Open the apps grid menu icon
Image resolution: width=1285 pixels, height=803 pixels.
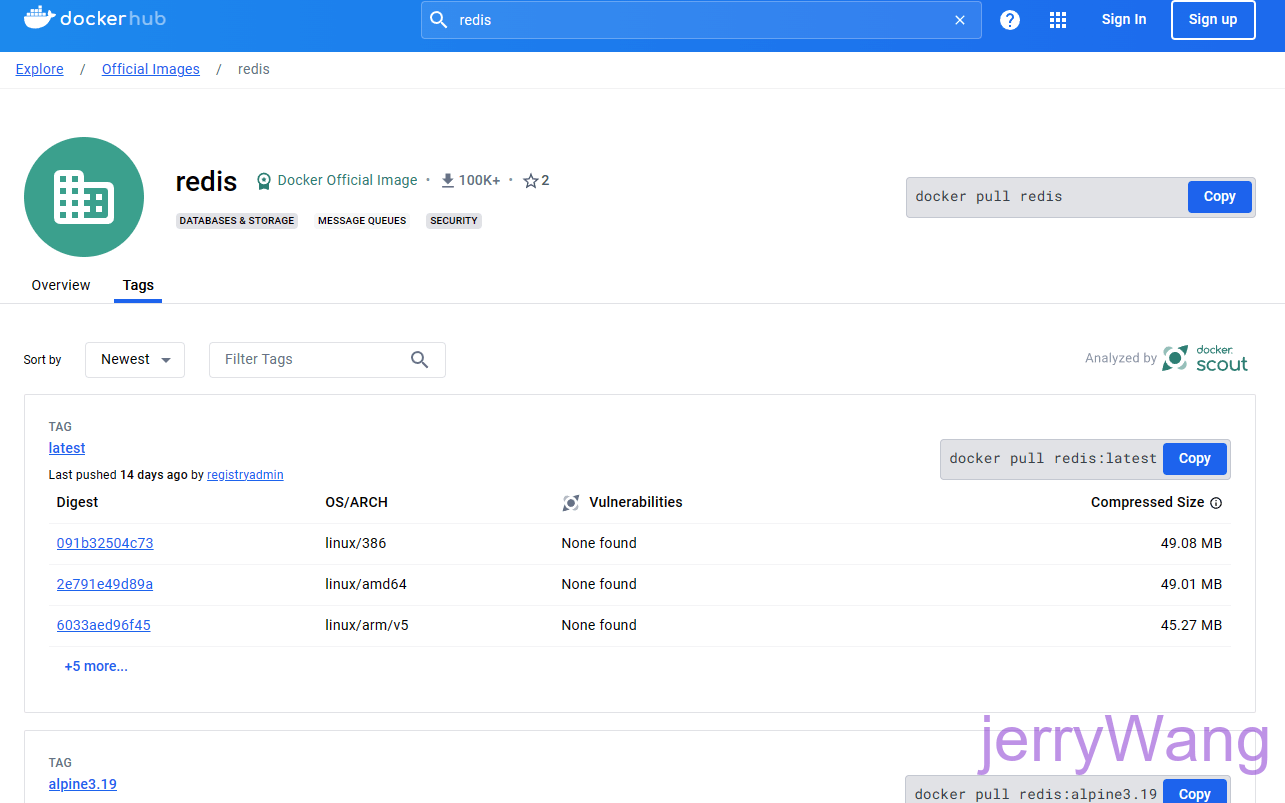[x=1057, y=19]
